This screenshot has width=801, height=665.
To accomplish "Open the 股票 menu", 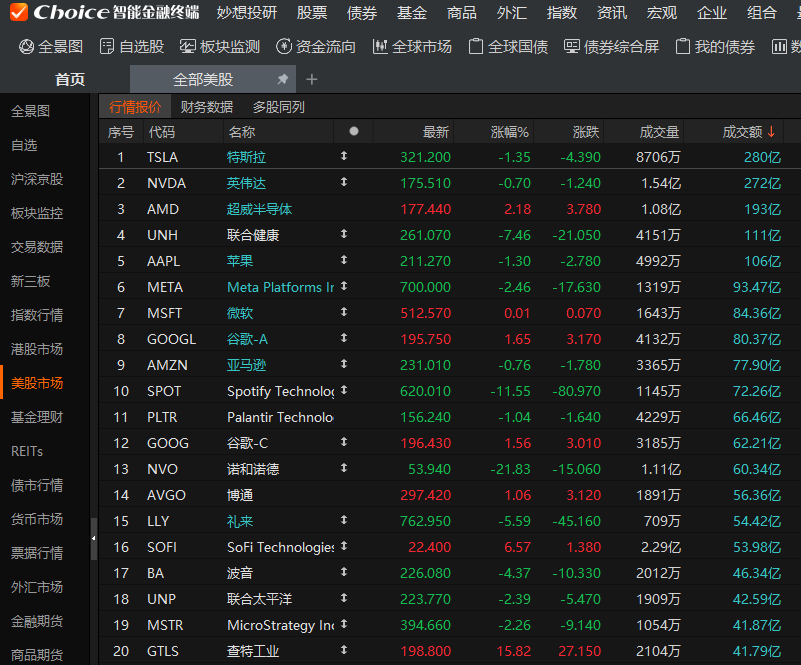I will point(312,12).
